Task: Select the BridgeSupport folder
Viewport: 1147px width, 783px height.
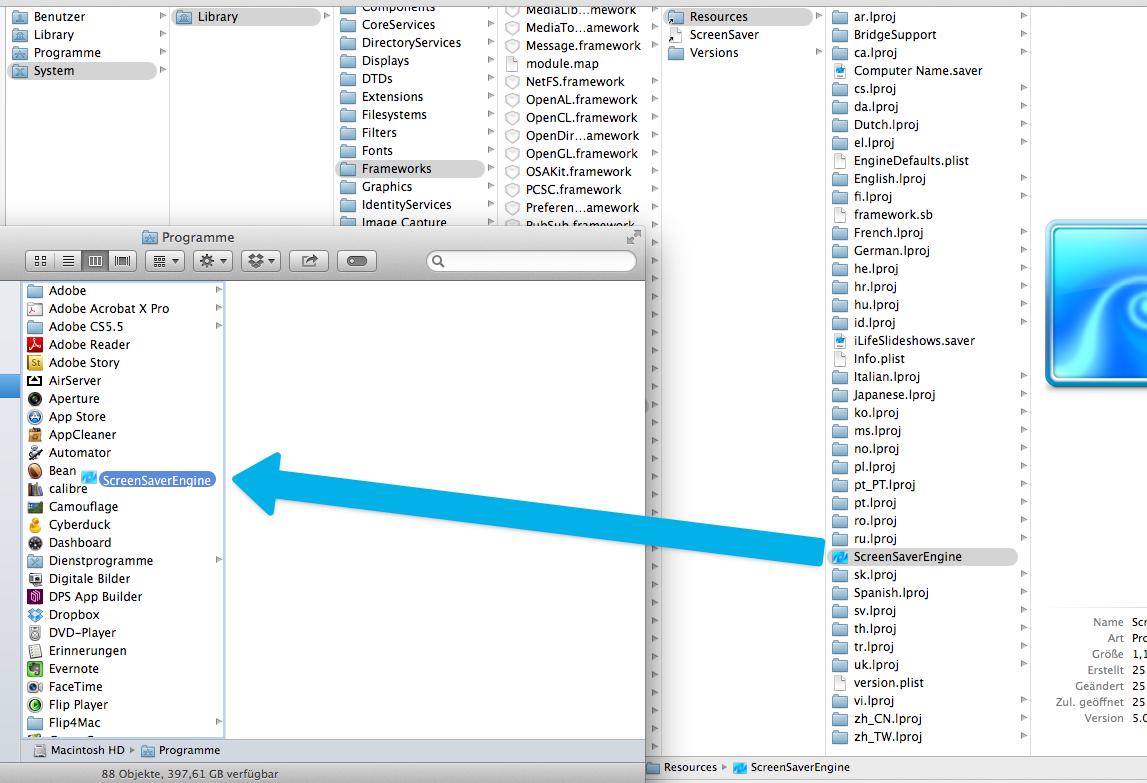Action: click(895, 35)
